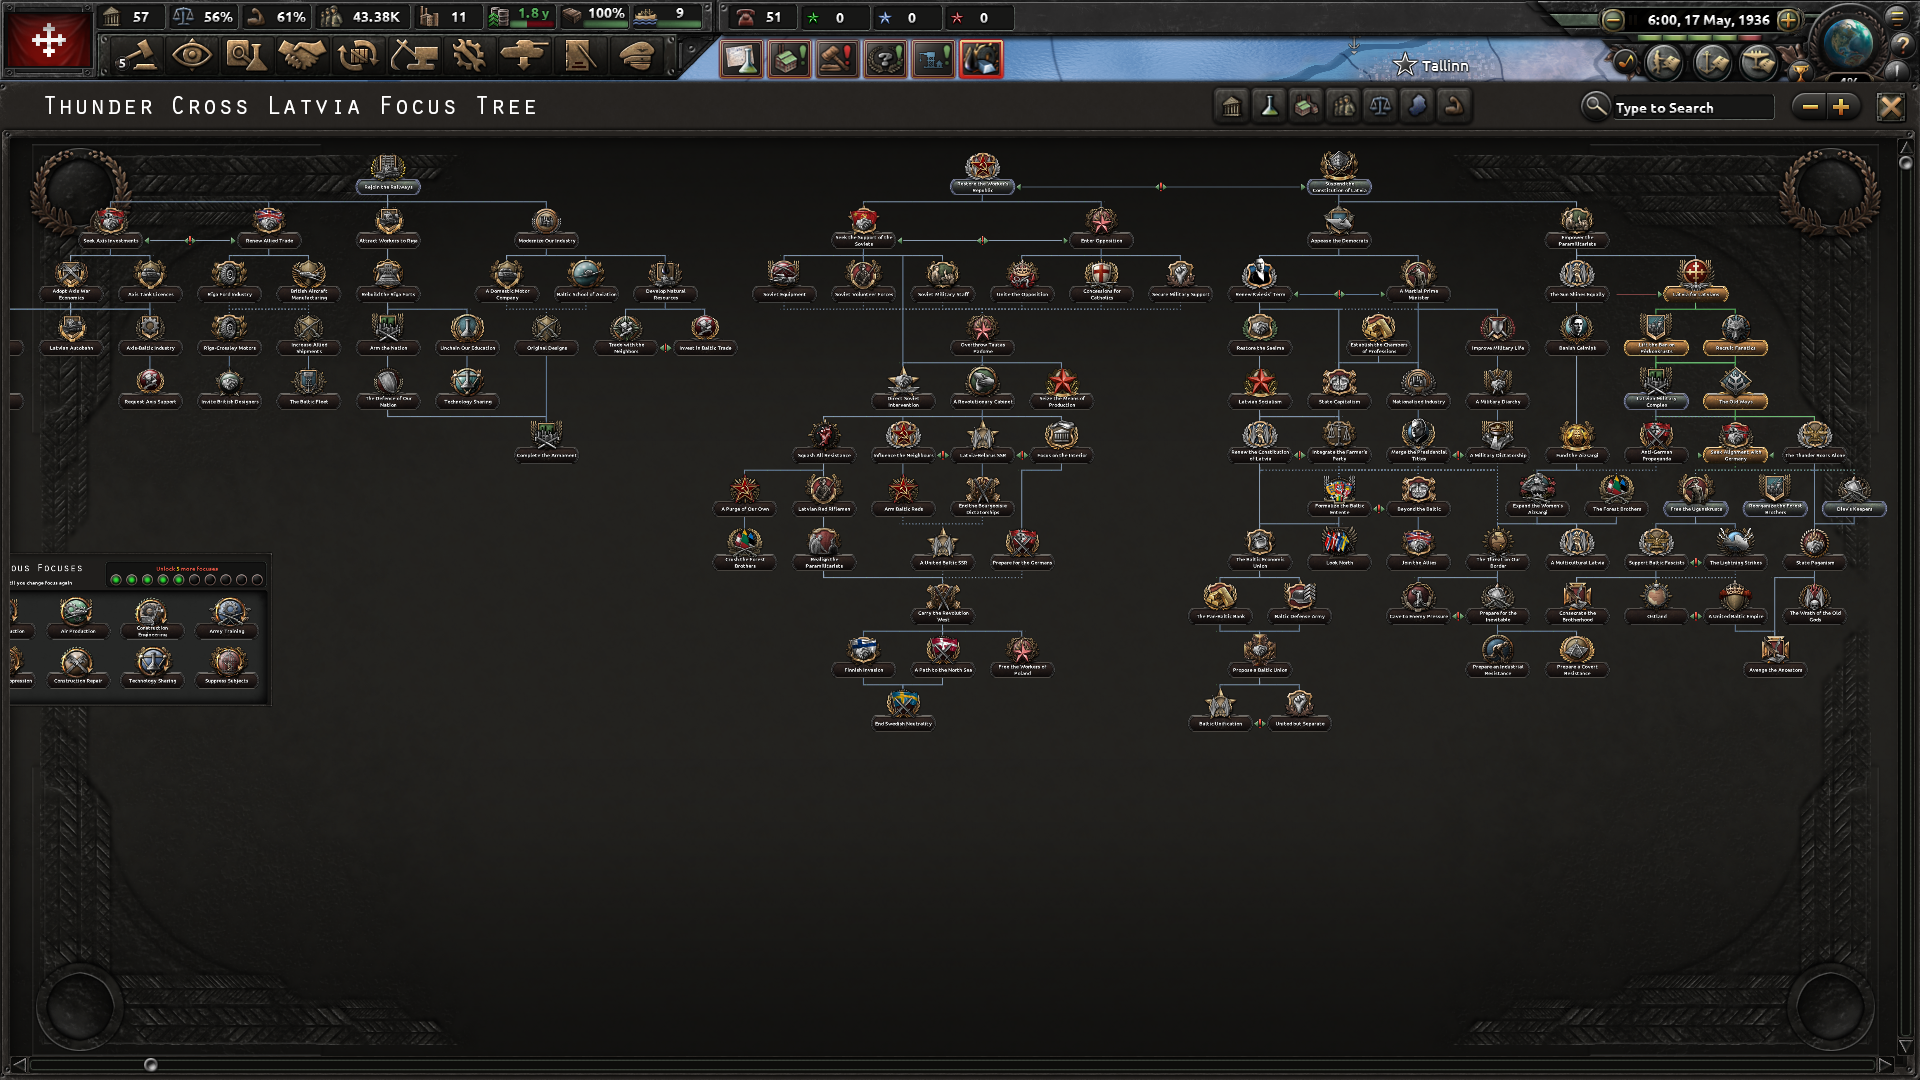Select Seize the Means of Production focus
This screenshot has height=1080, width=1920.
click(x=1062, y=388)
